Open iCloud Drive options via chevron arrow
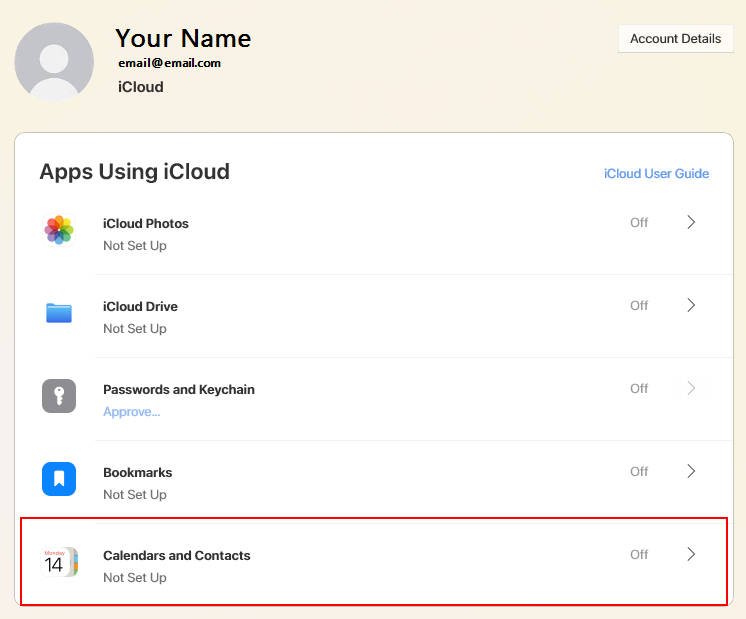 (691, 305)
